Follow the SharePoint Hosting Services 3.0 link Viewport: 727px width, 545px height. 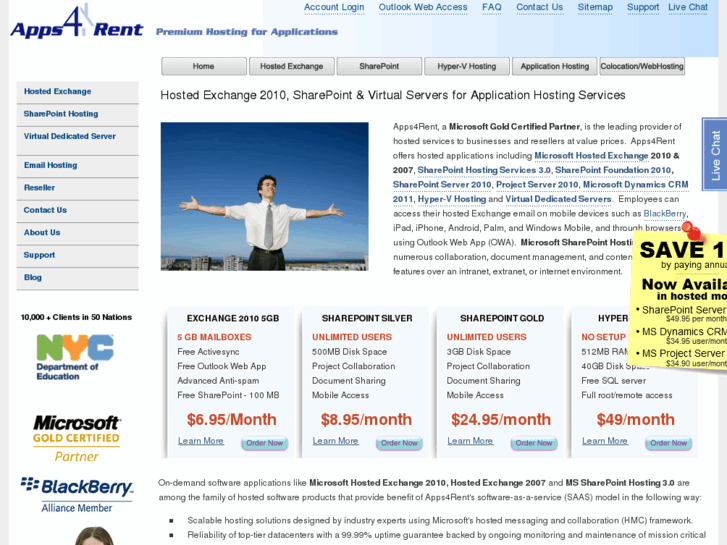tap(484, 170)
